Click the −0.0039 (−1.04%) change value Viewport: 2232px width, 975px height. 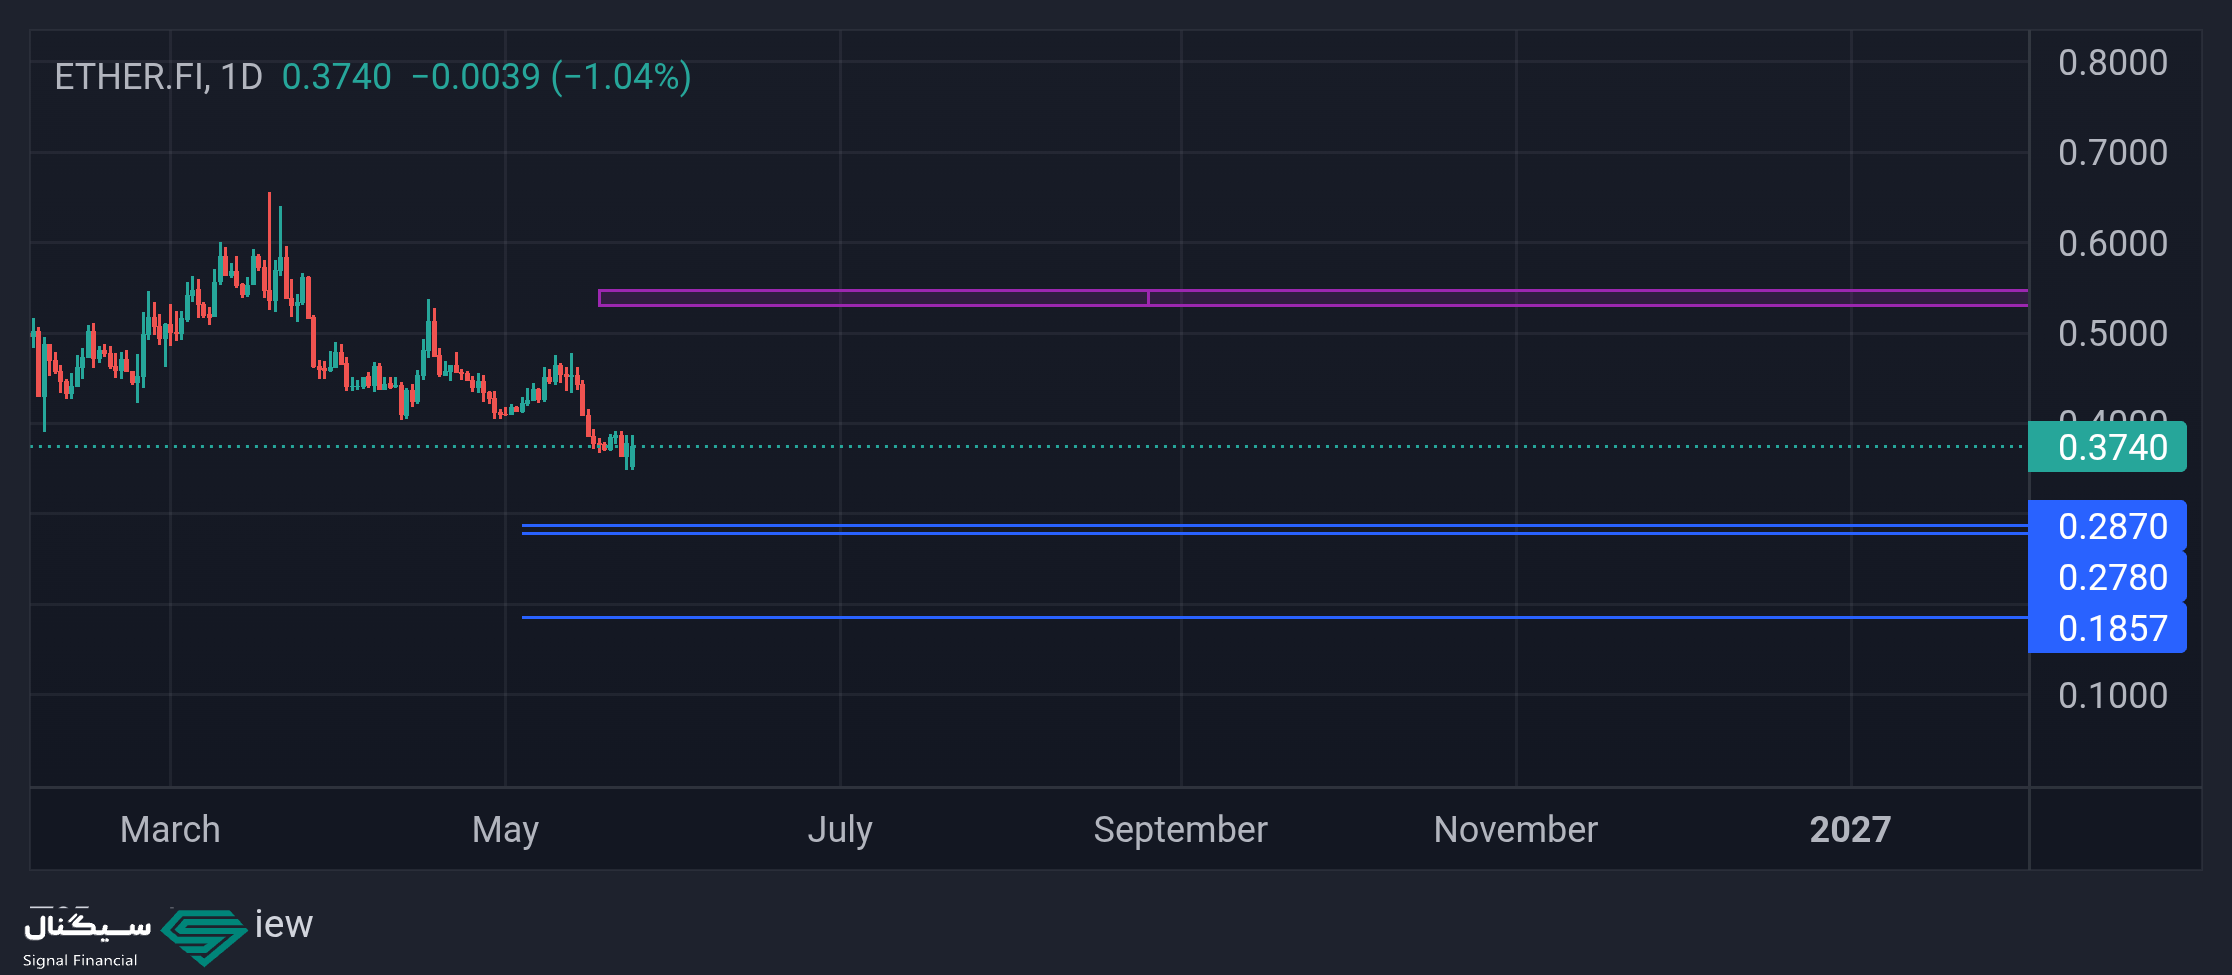click(x=551, y=77)
